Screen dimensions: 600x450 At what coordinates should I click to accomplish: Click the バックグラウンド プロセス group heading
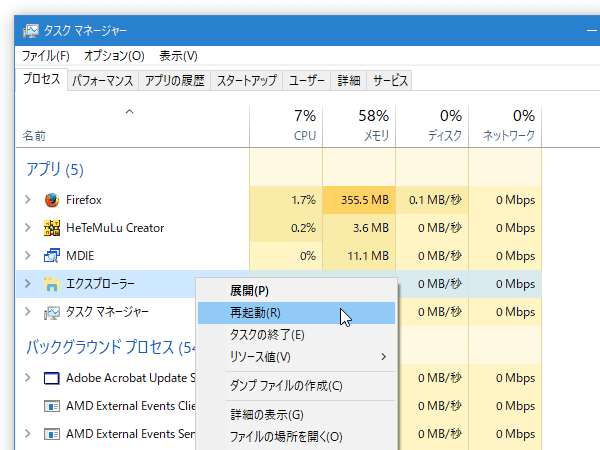111,347
